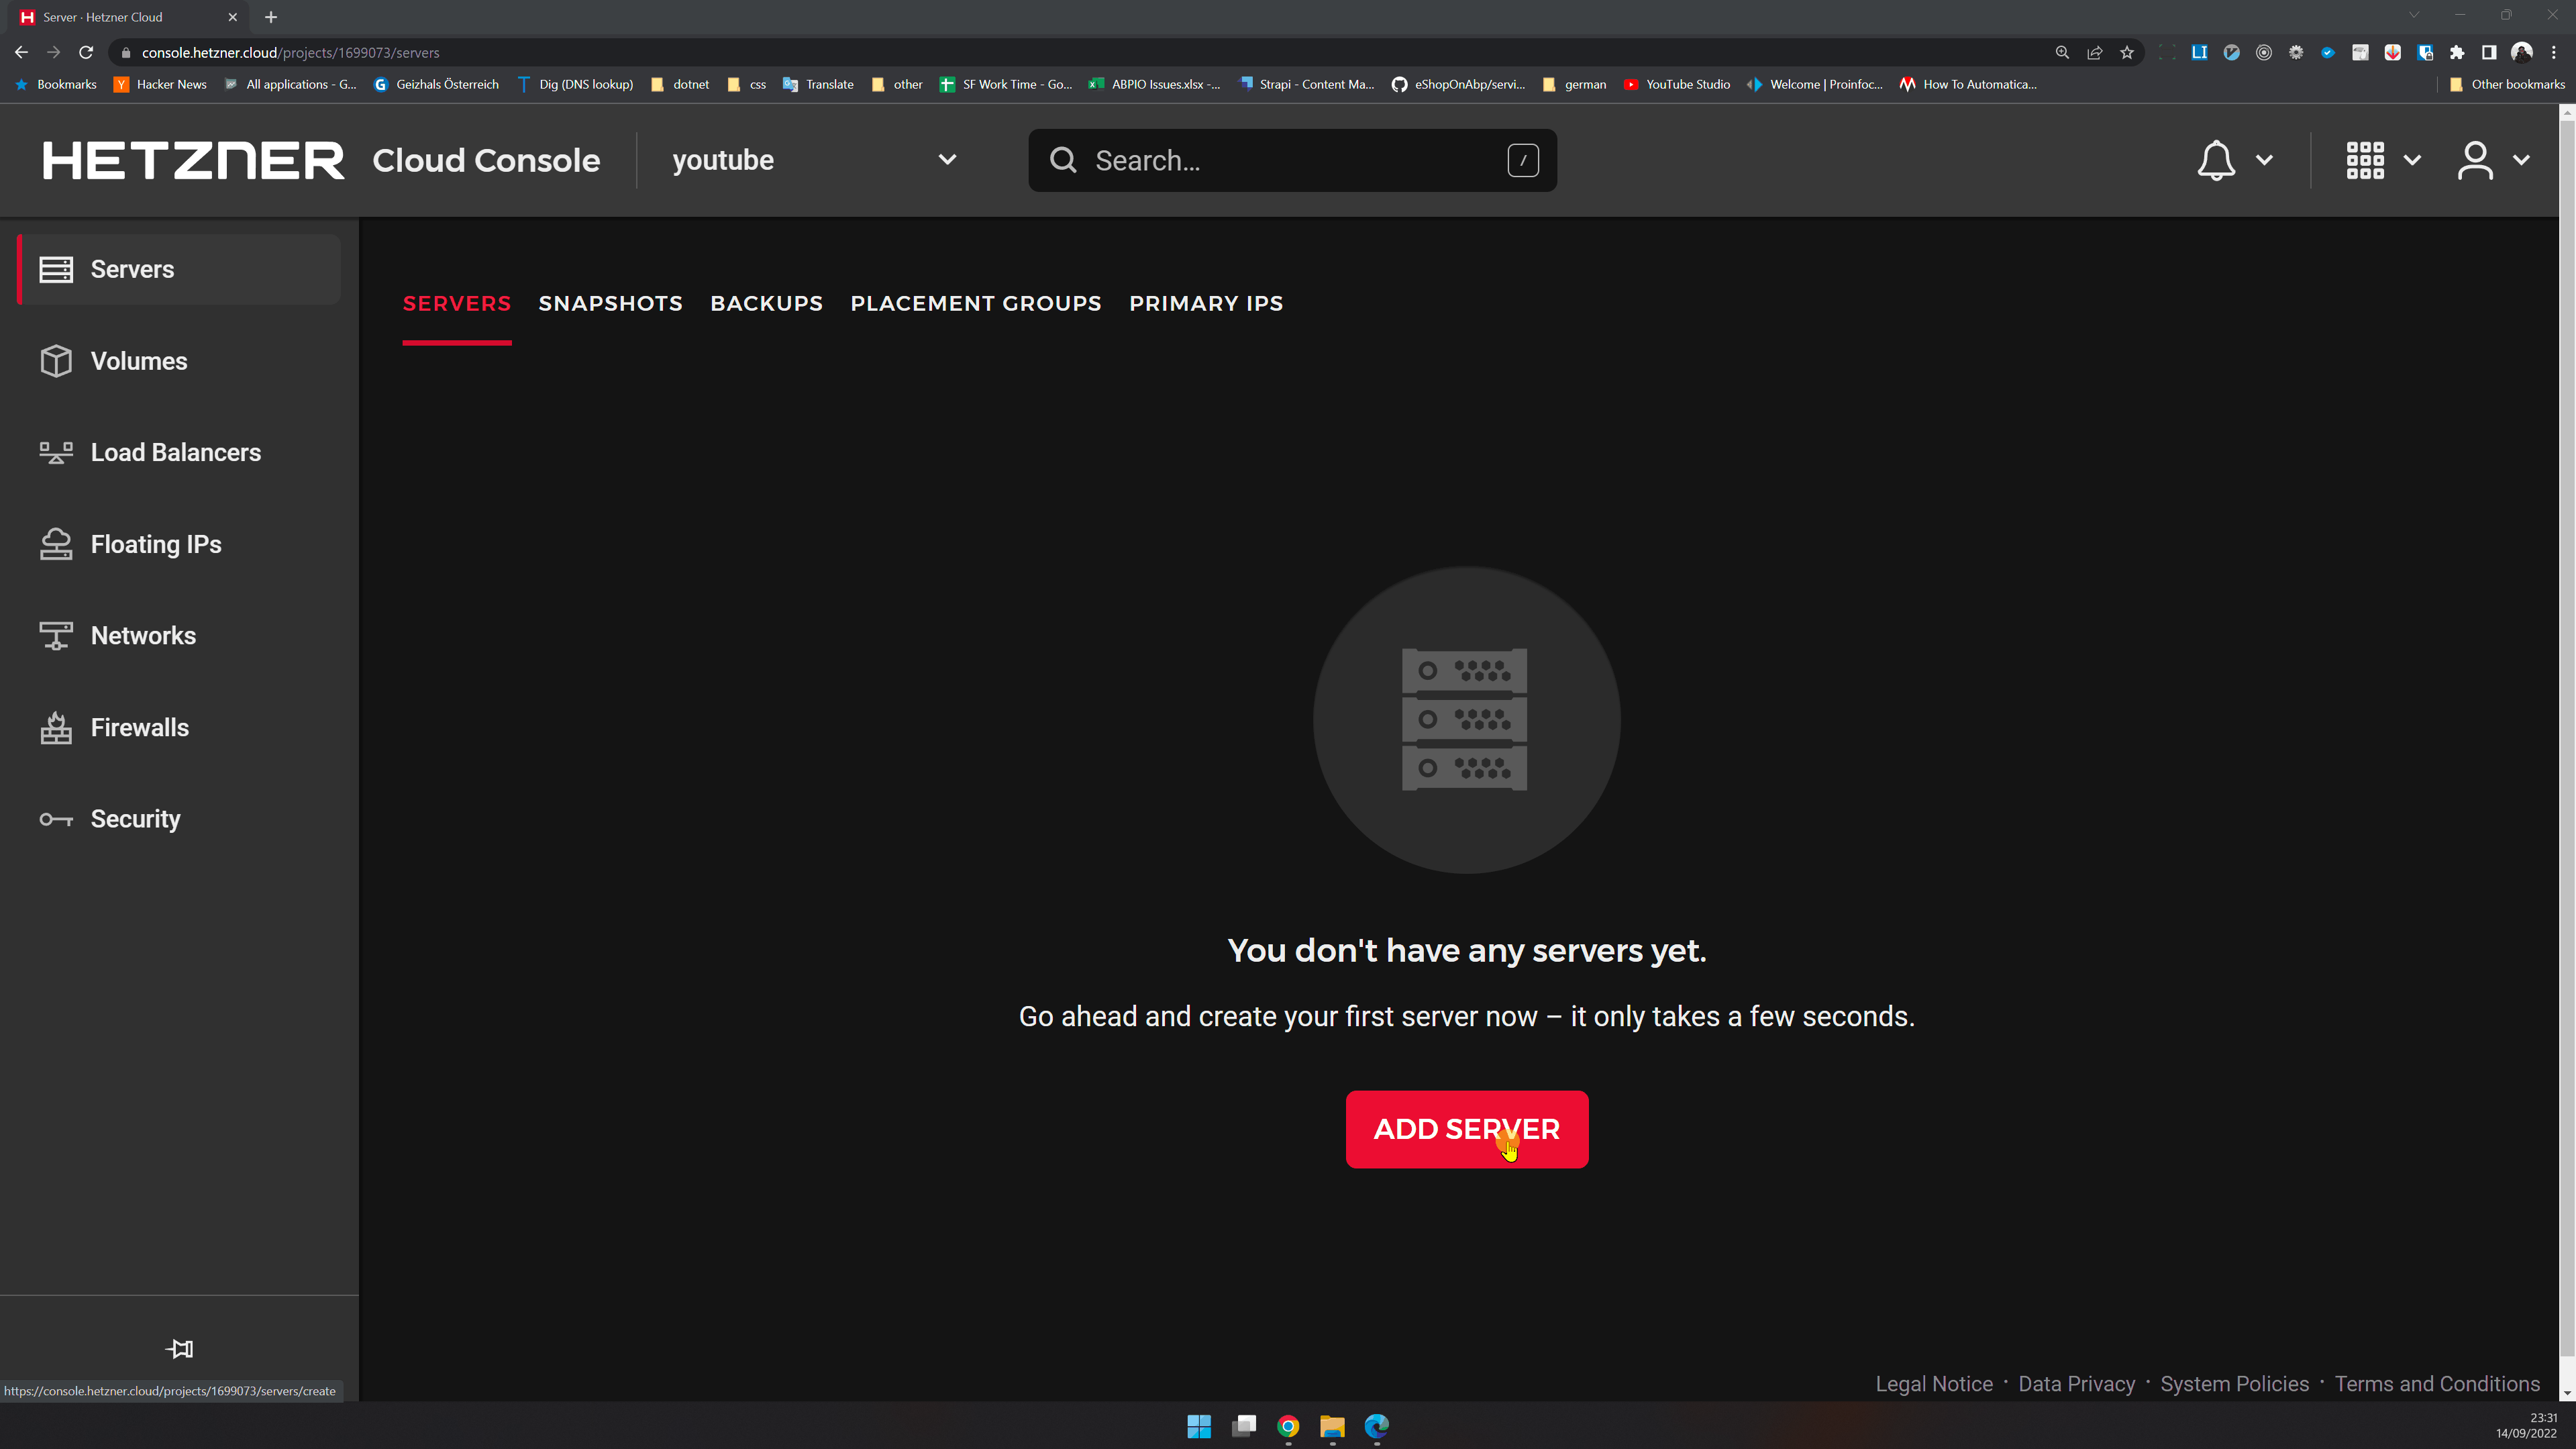Open the apps grid menu icon

[x=2365, y=160]
